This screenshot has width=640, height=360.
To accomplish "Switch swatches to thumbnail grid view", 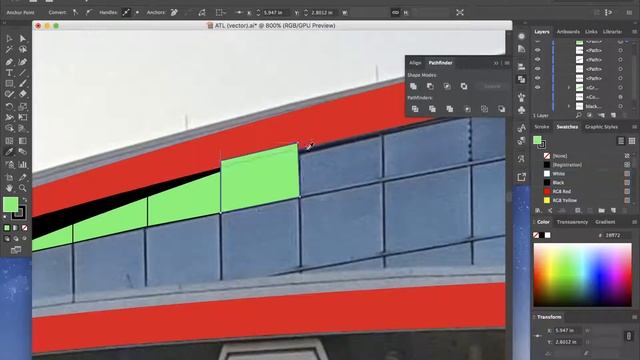I will point(632,141).
